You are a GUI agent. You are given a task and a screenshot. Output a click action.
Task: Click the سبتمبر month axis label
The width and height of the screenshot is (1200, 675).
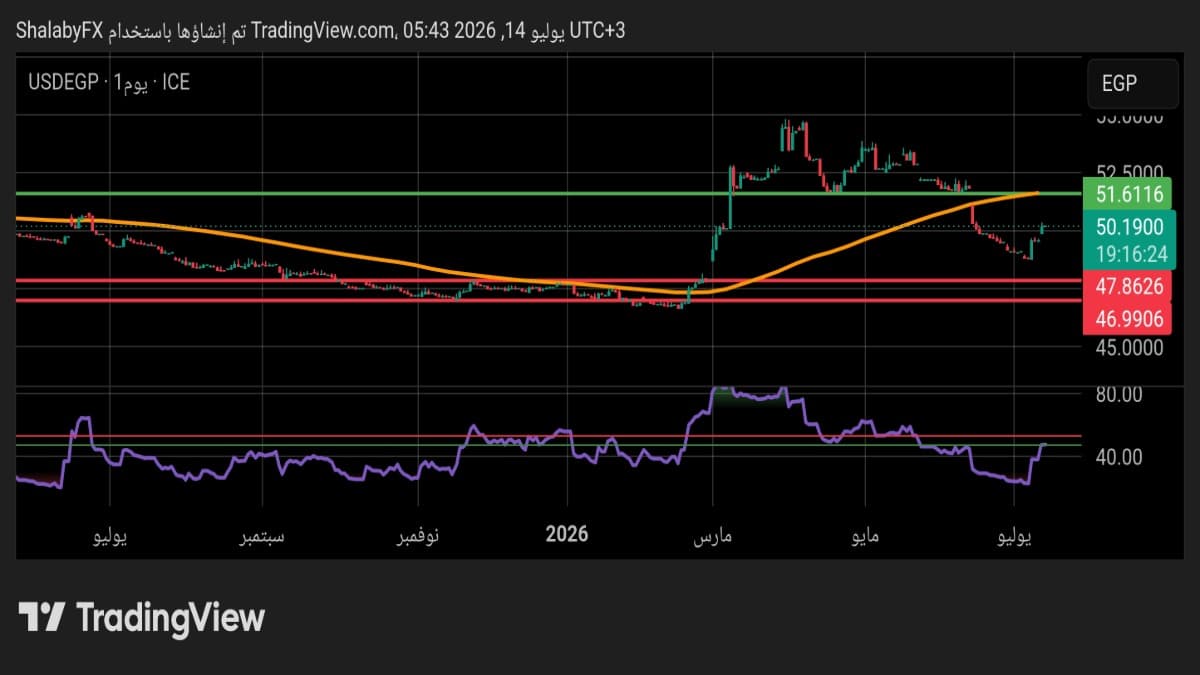click(258, 538)
